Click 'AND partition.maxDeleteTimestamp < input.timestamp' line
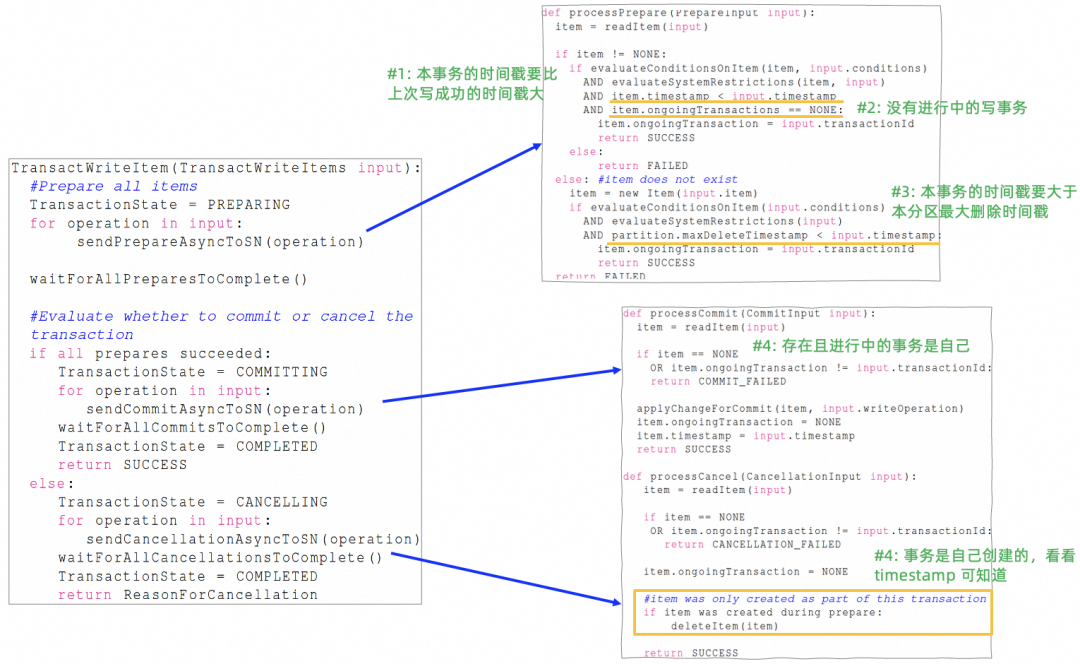 (x=762, y=236)
